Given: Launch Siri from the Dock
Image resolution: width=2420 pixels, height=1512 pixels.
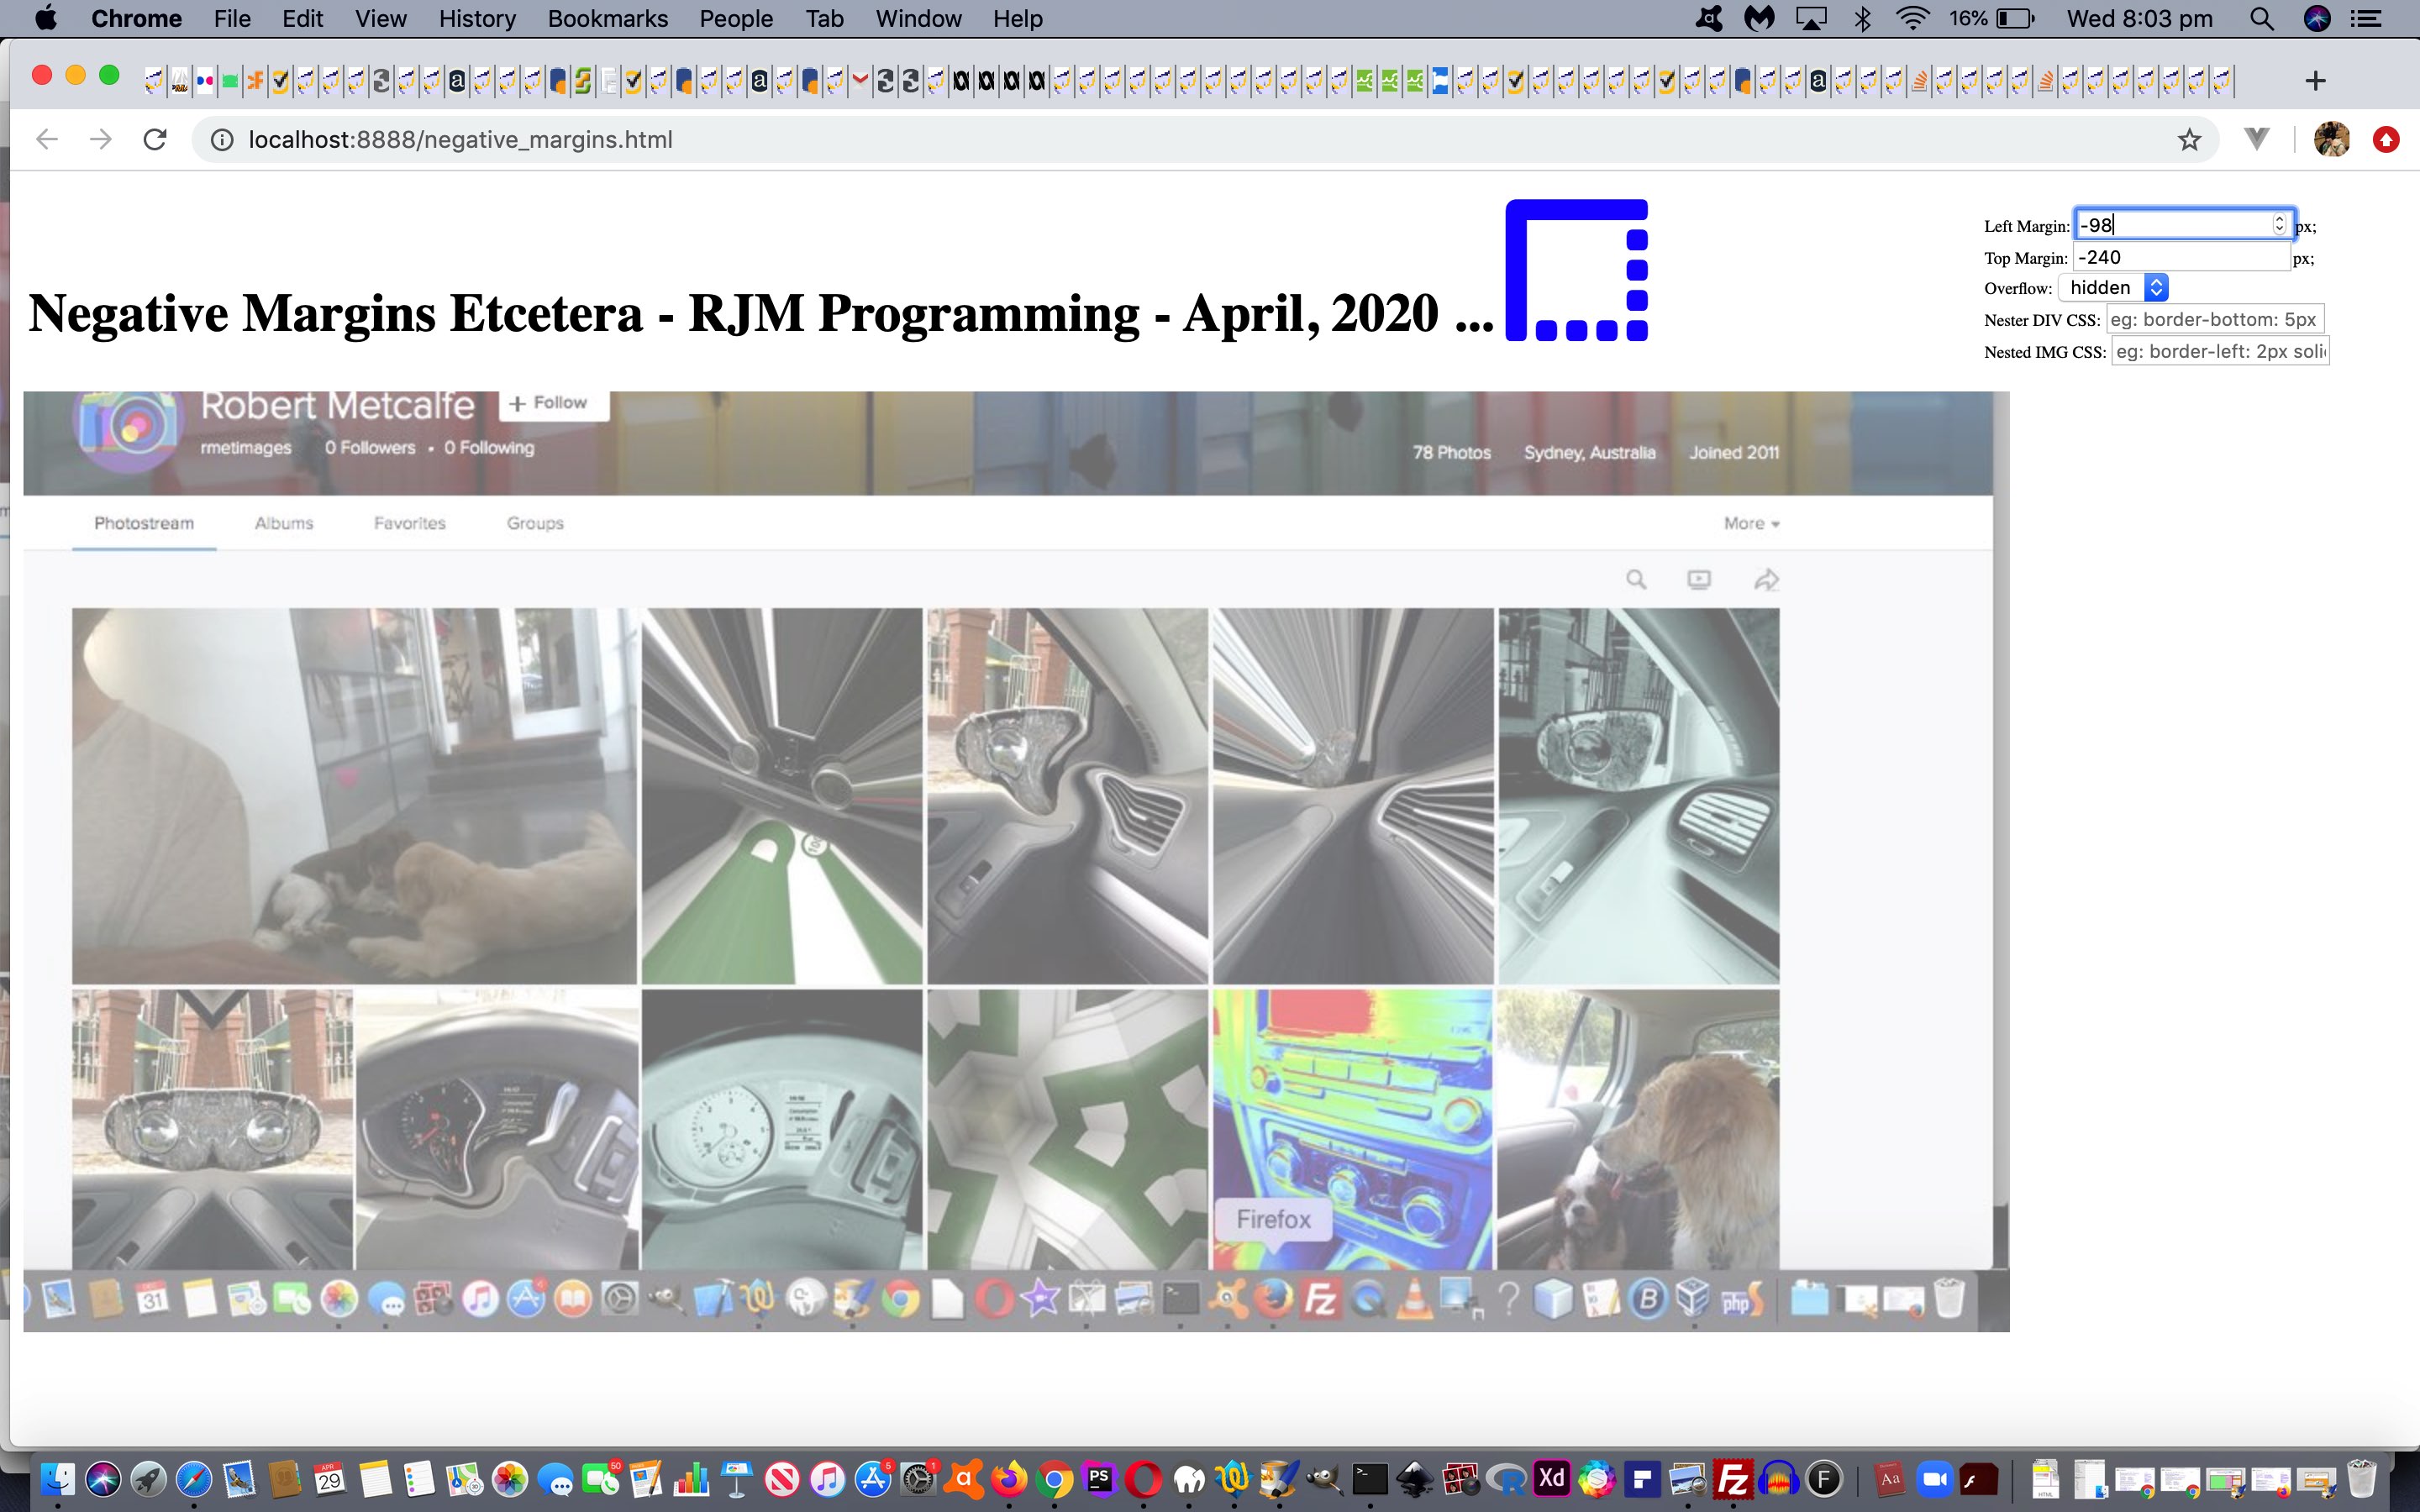Looking at the screenshot, I should (102, 1478).
